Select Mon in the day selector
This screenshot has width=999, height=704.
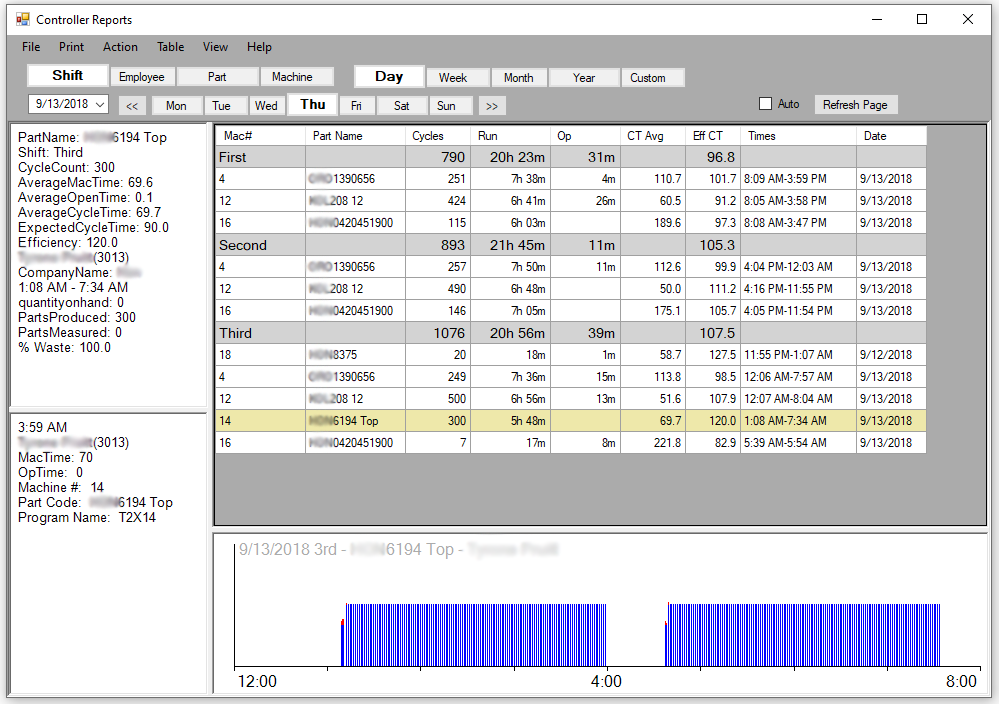click(x=176, y=106)
